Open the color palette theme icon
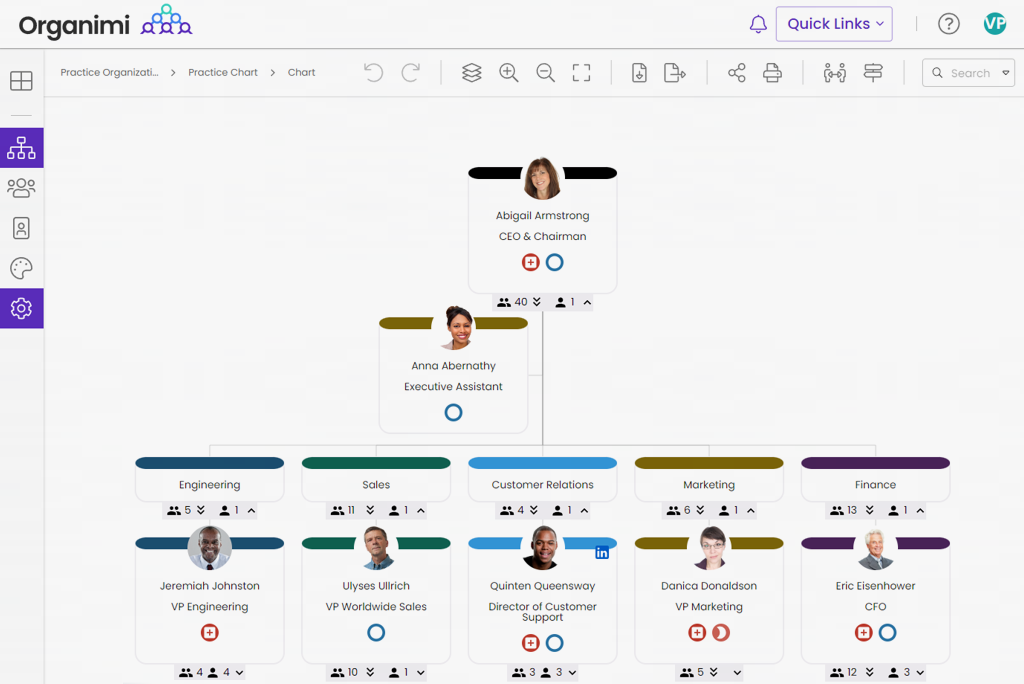This screenshot has height=684, width=1024. click(x=22, y=268)
